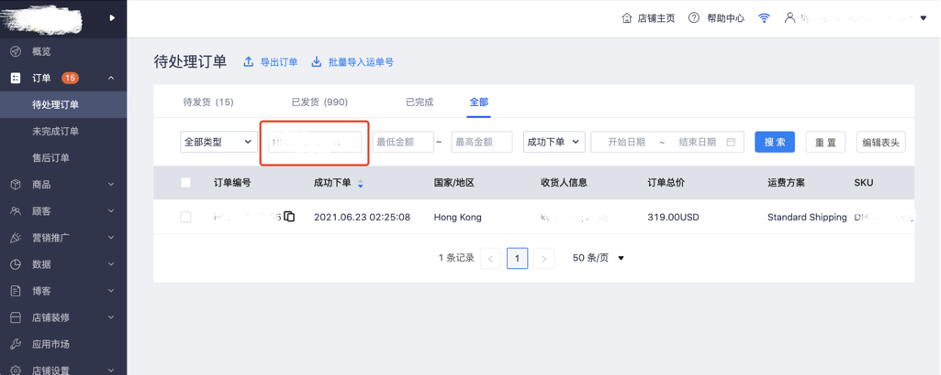Expand the 数据 menu chevron
The height and width of the screenshot is (375, 941).
pyautogui.click(x=111, y=264)
